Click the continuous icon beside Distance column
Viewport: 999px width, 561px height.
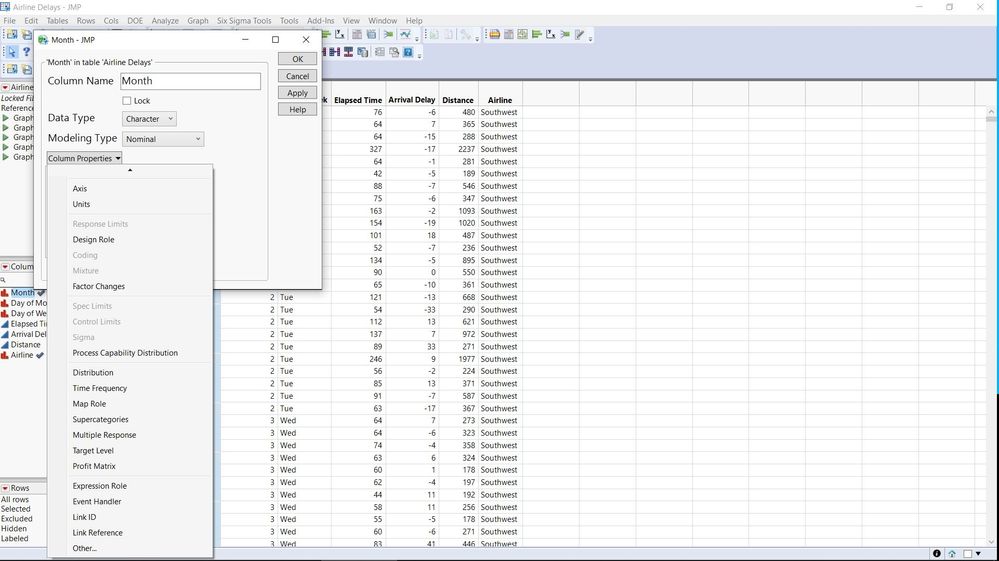(5, 344)
